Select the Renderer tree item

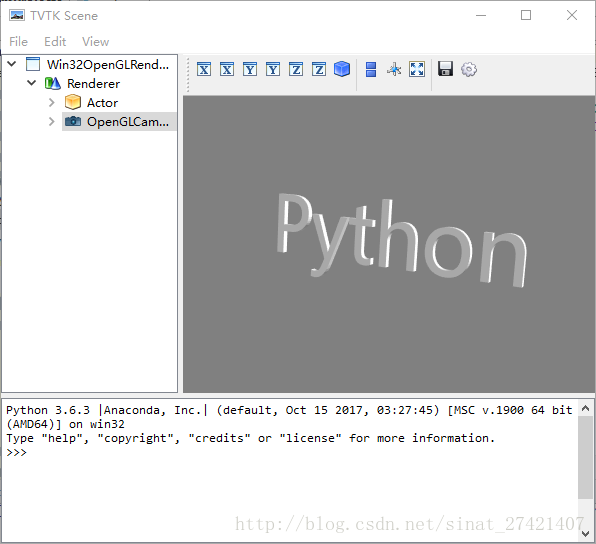94,84
